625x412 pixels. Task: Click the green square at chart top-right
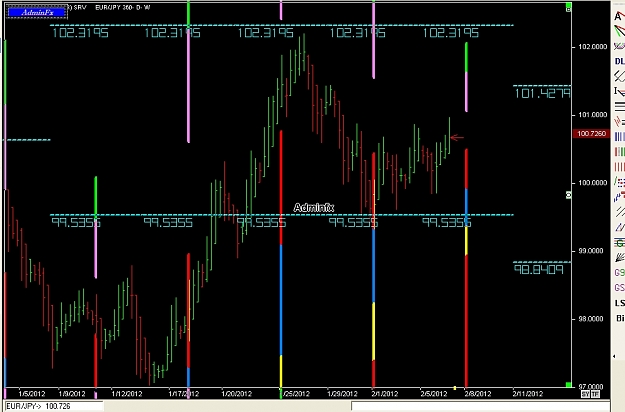(x=569, y=7)
